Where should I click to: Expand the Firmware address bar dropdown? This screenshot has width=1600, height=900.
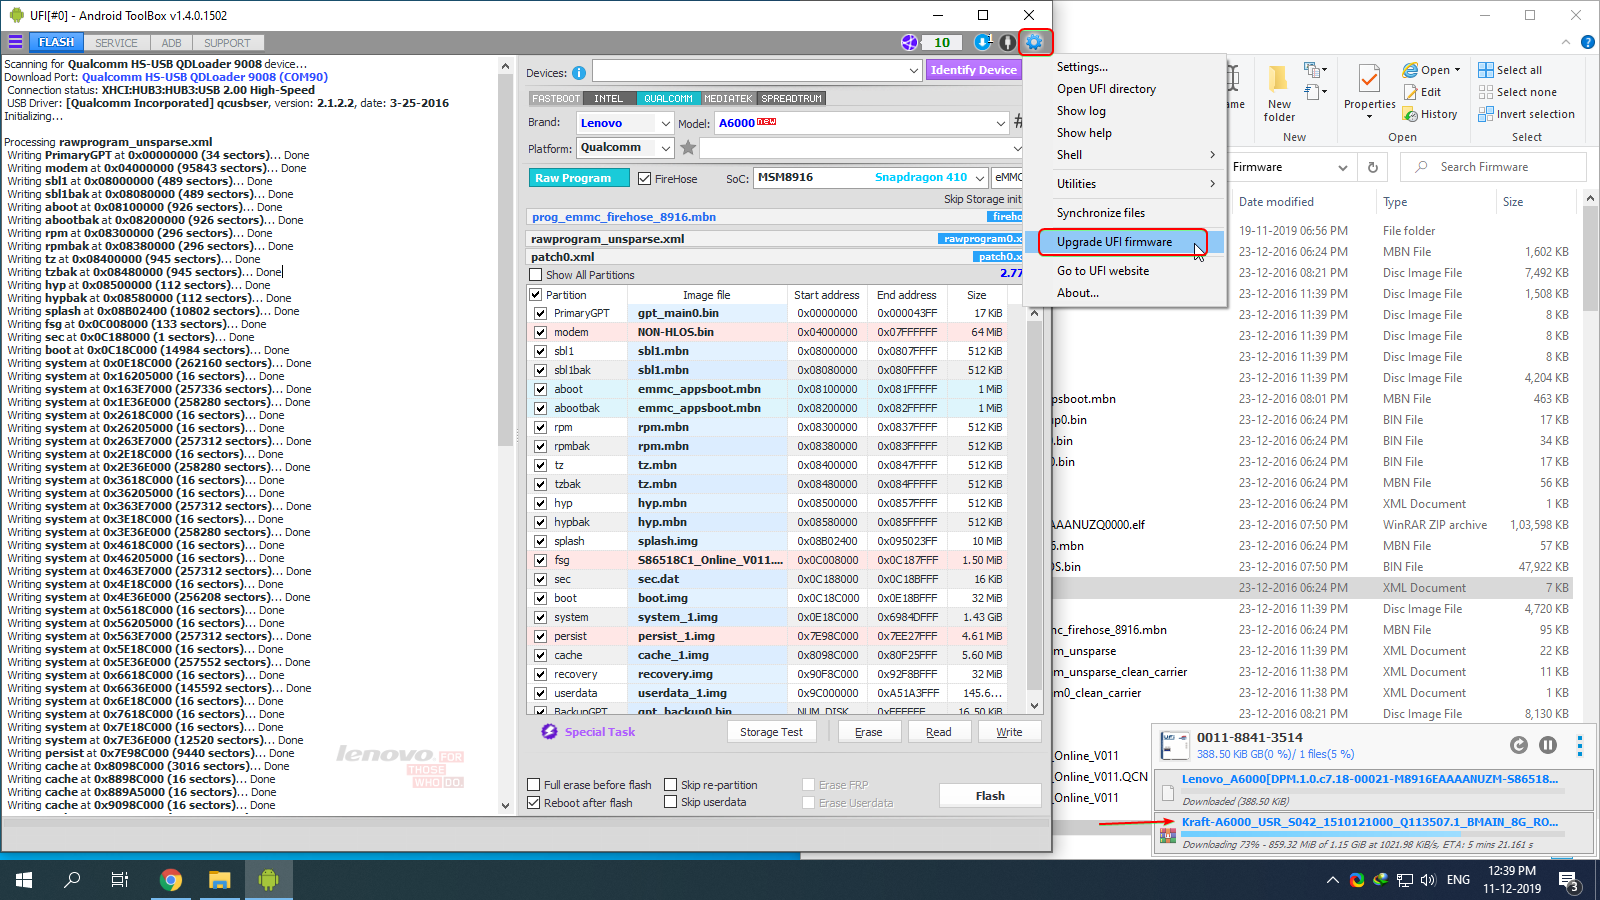(1343, 168)
